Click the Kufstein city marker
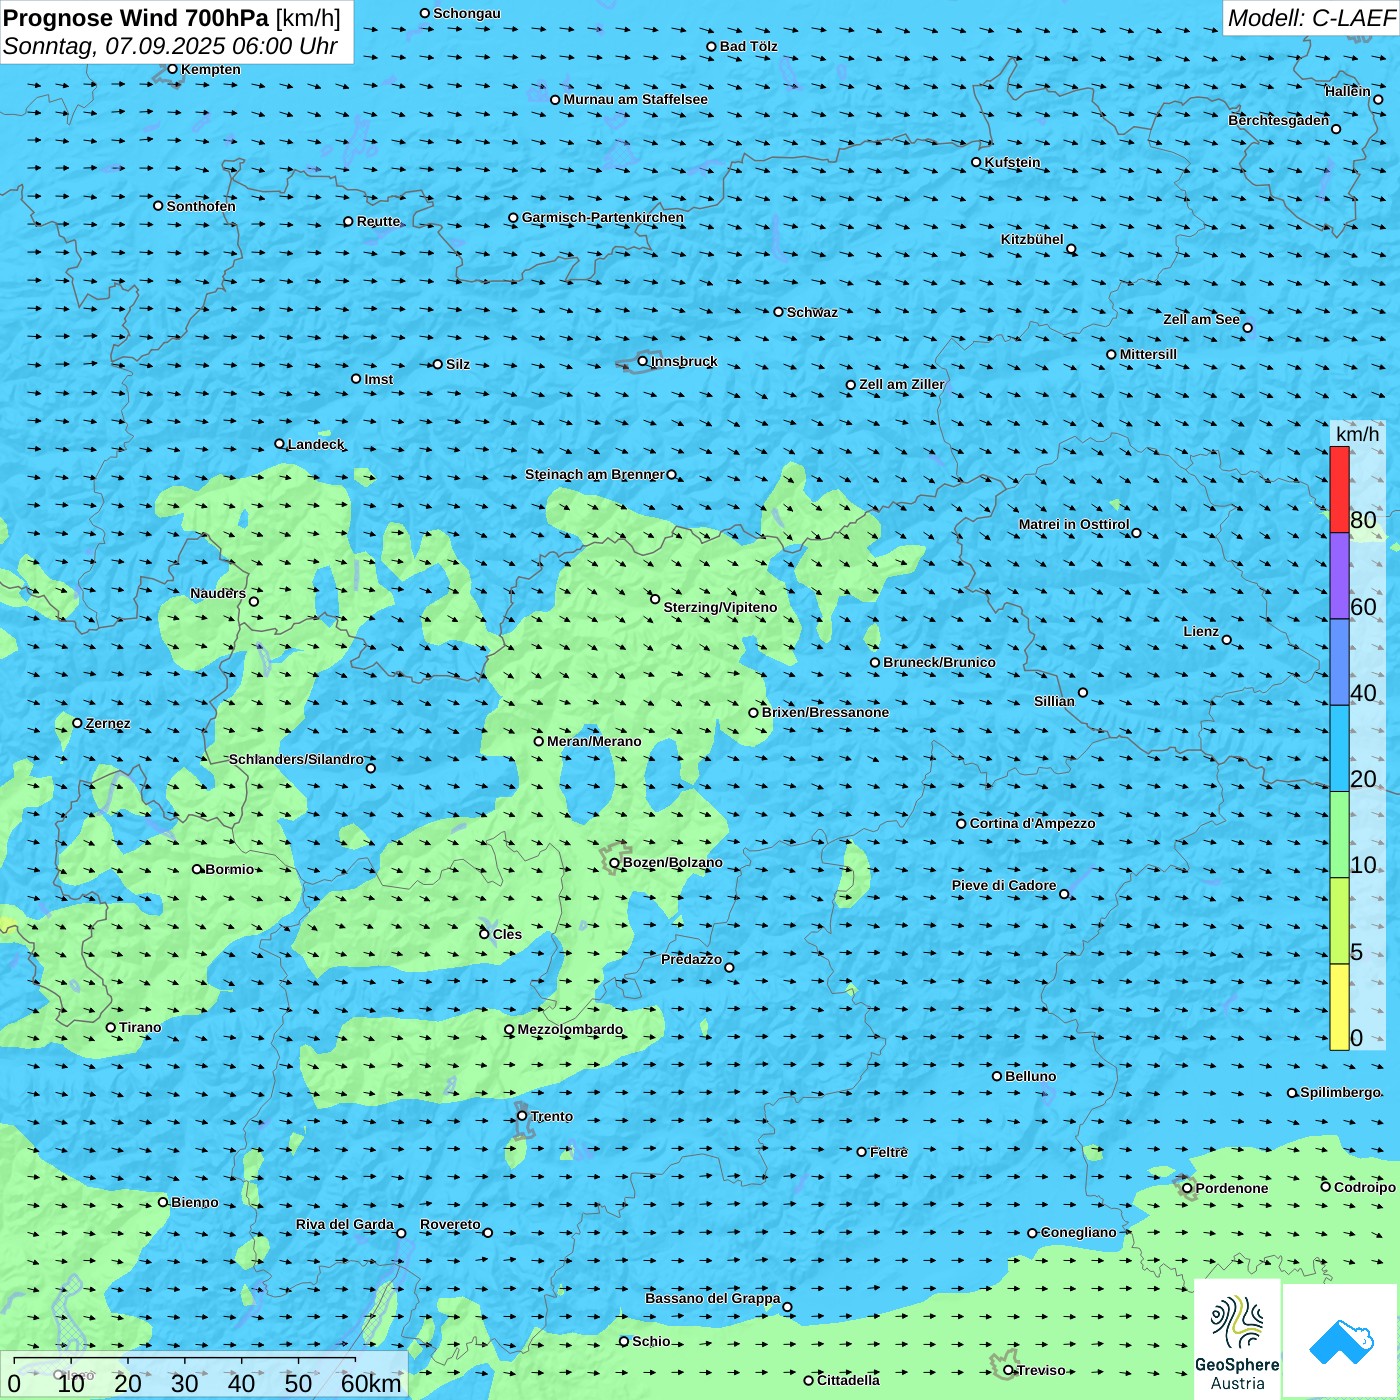 pos(976,162)
